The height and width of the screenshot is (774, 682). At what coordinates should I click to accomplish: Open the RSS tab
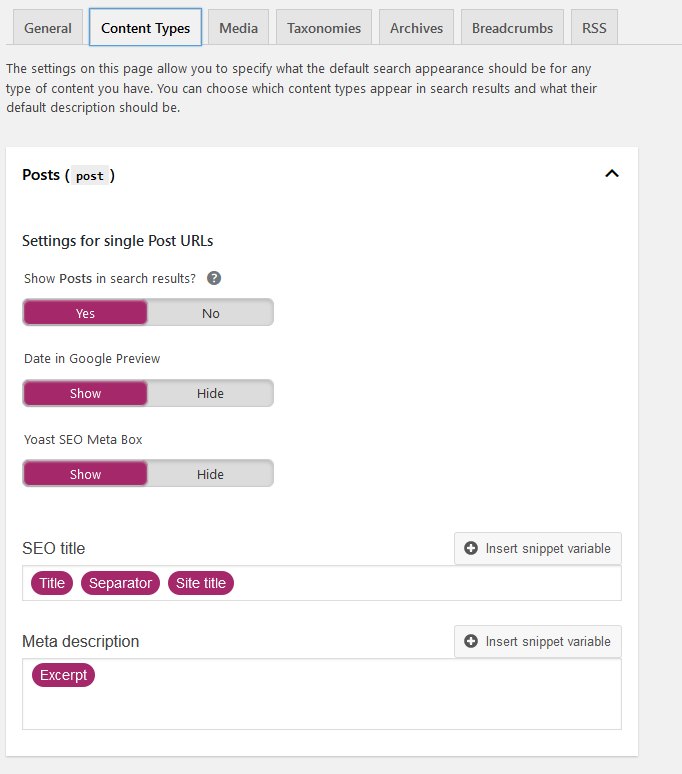point(594,28)
